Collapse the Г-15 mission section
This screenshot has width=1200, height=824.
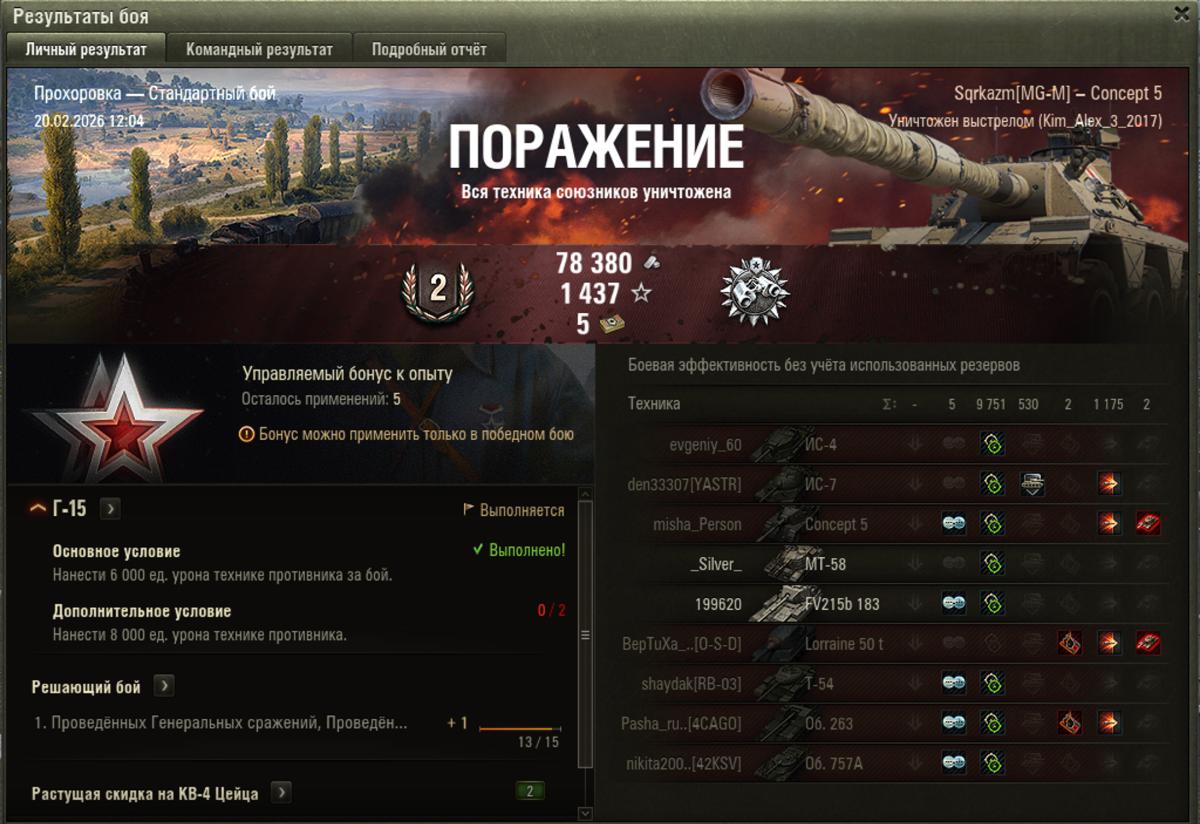[39, 509]
